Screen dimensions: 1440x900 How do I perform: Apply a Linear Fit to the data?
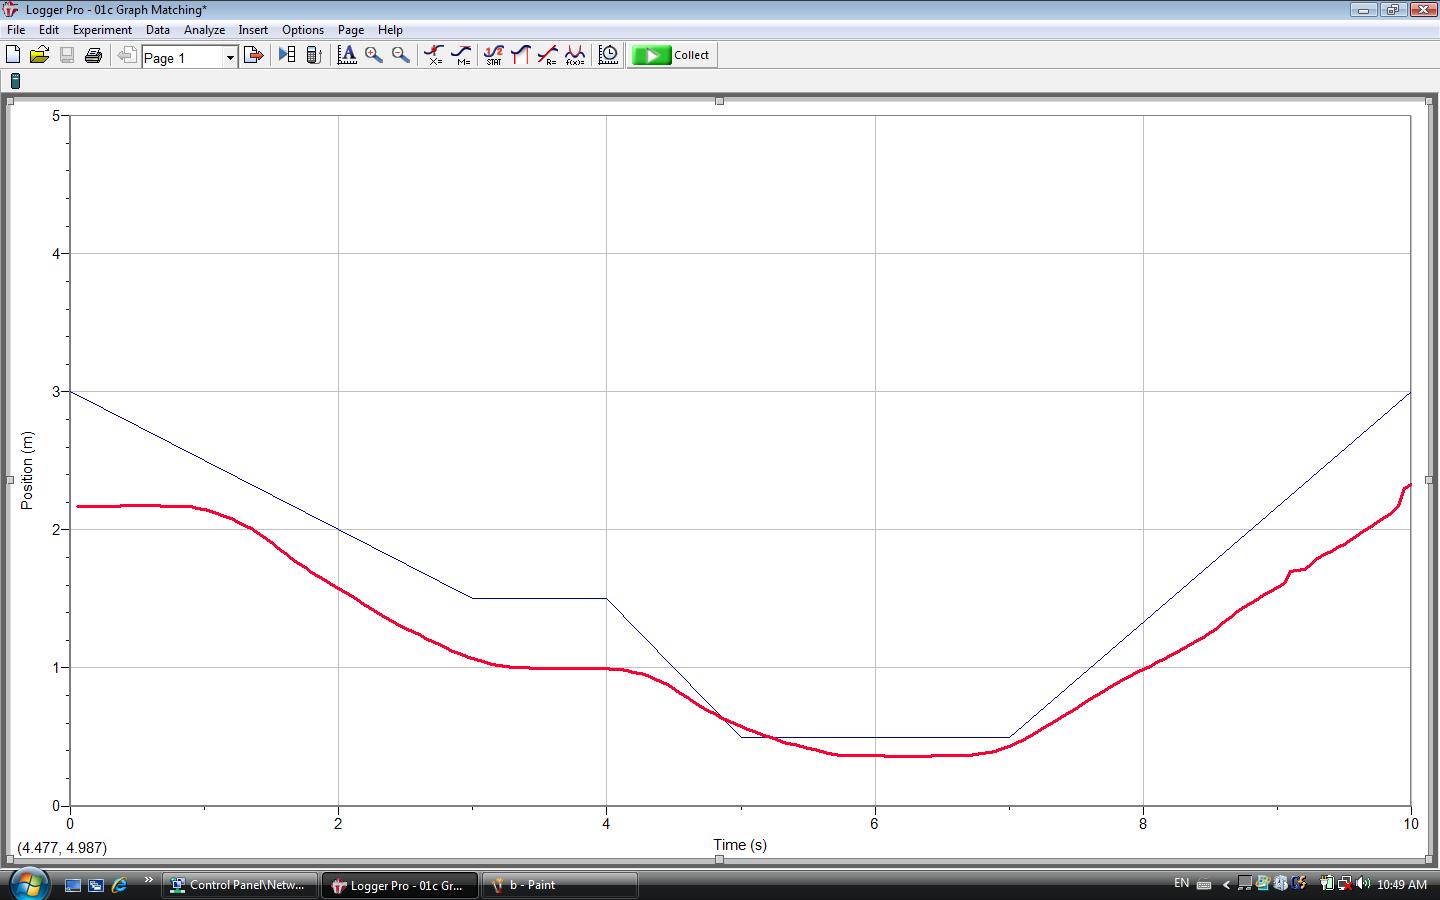click(548, 55)
